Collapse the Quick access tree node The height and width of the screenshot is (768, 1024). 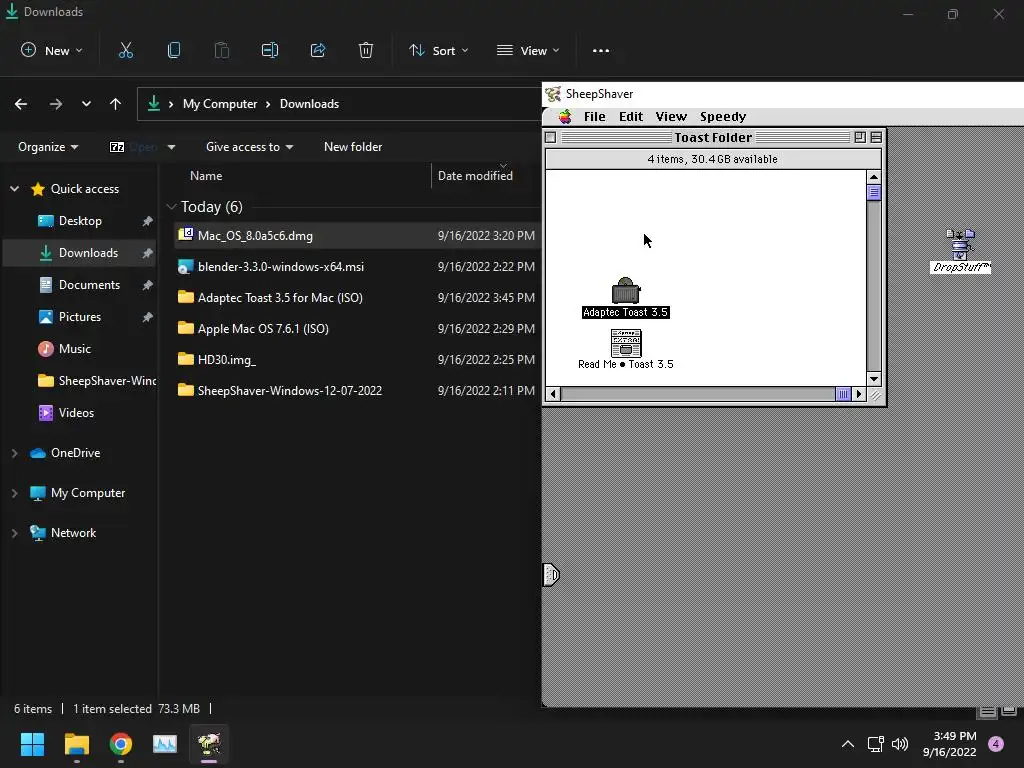(14, 189)
